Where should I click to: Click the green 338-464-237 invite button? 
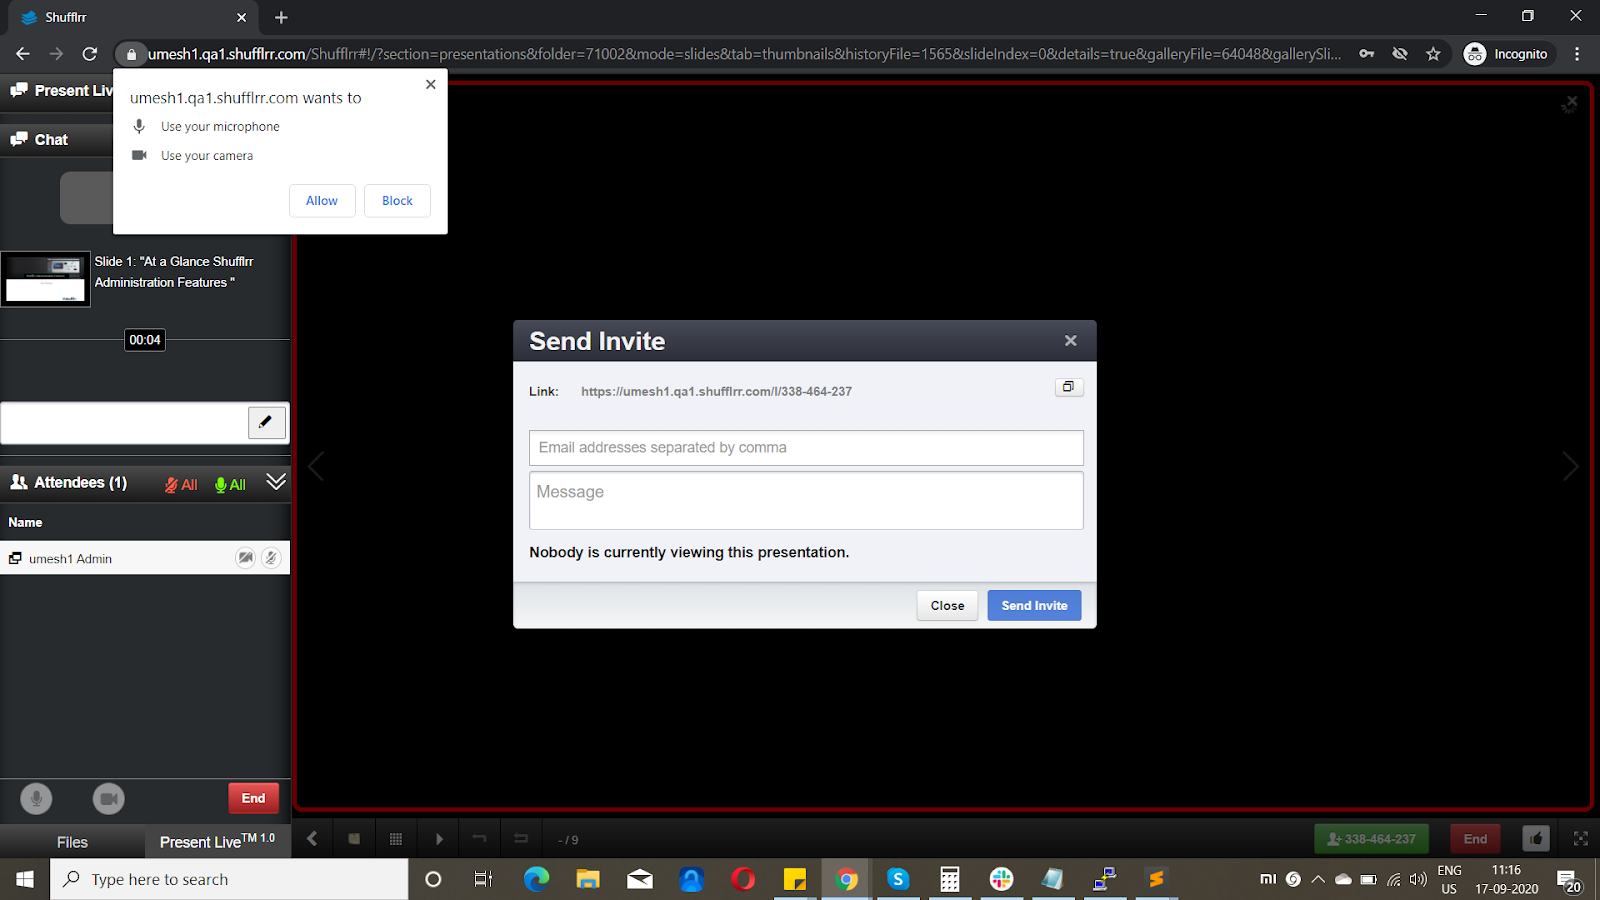[x=1371, y=839]
